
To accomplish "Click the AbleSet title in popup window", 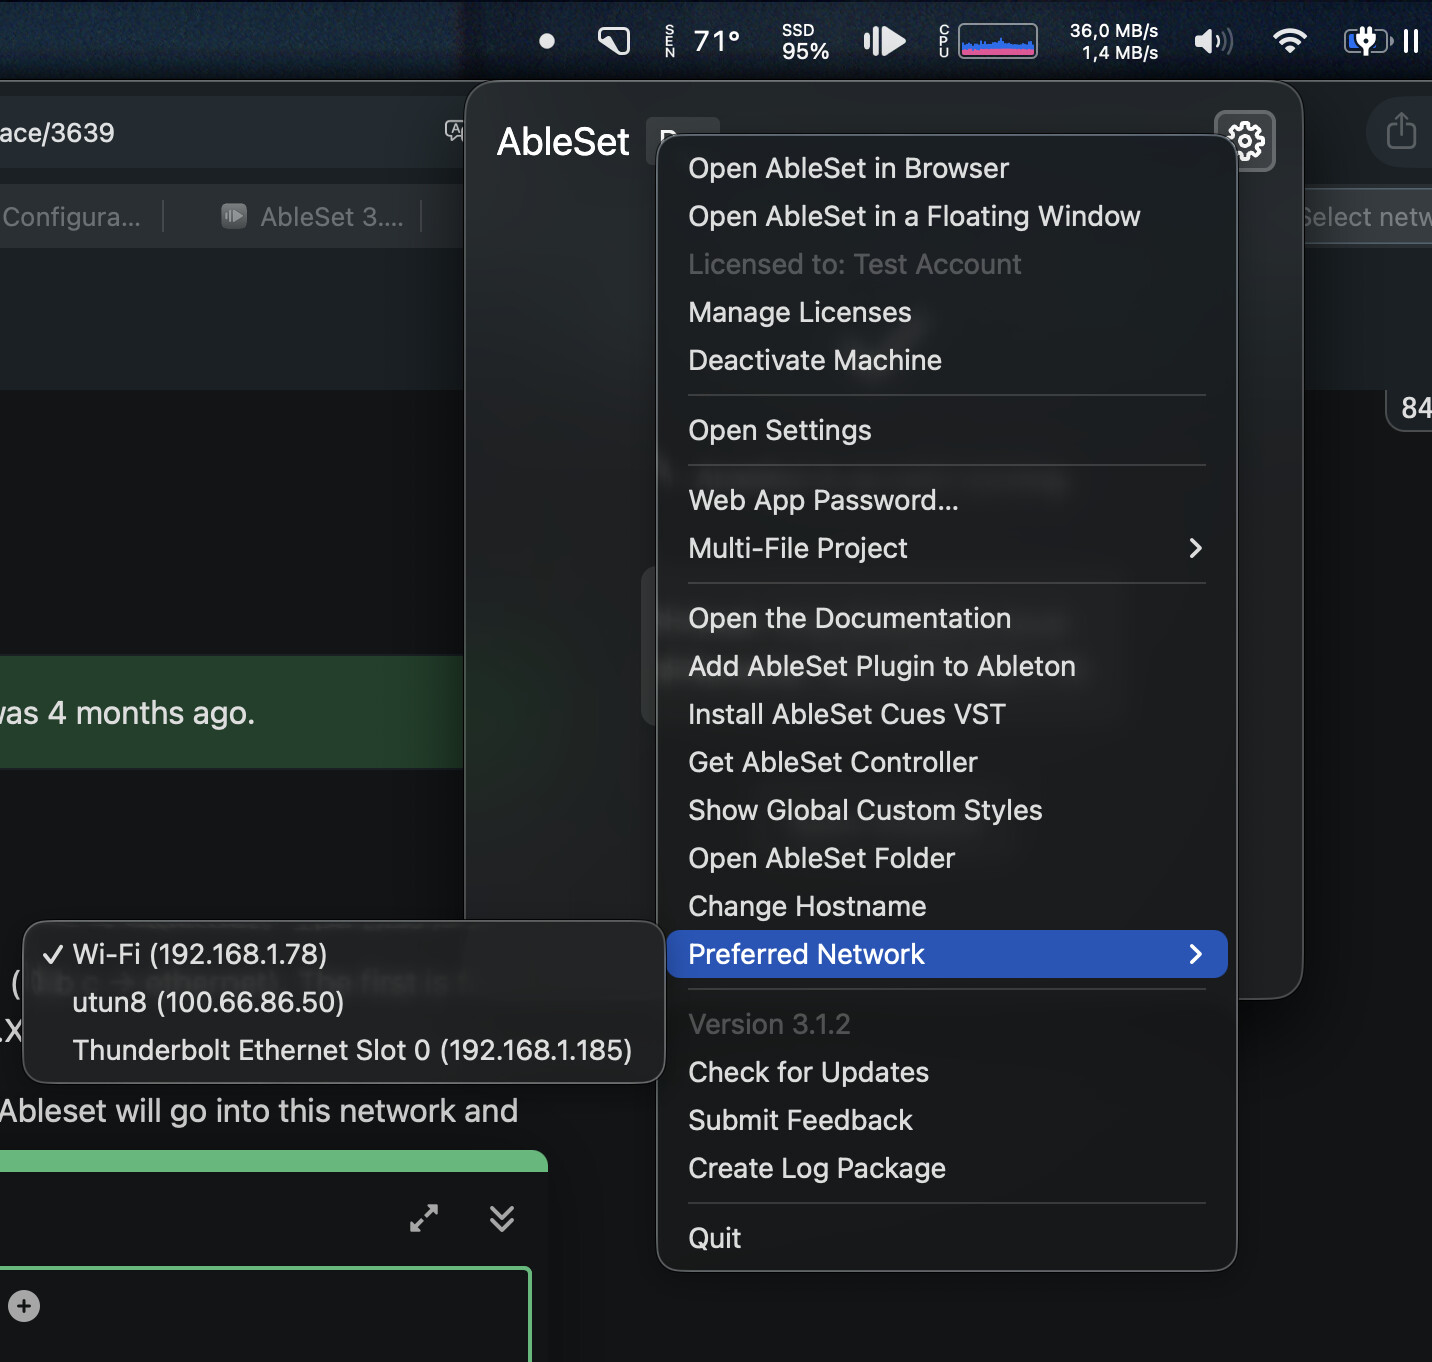I will (563, 142).
